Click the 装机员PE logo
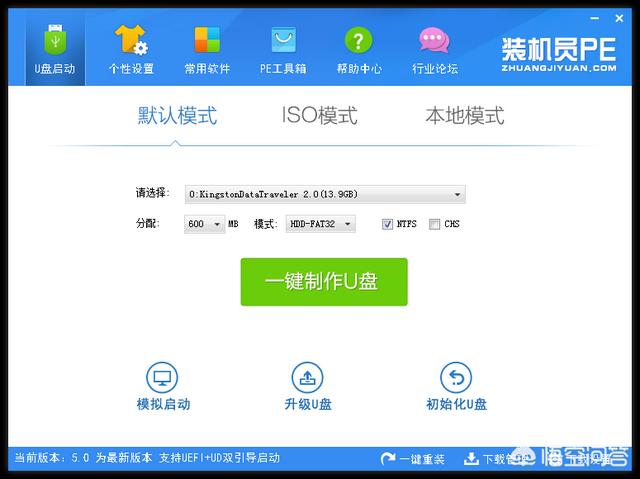The width and height of the screenshot is (640, 479). [559, 55]
